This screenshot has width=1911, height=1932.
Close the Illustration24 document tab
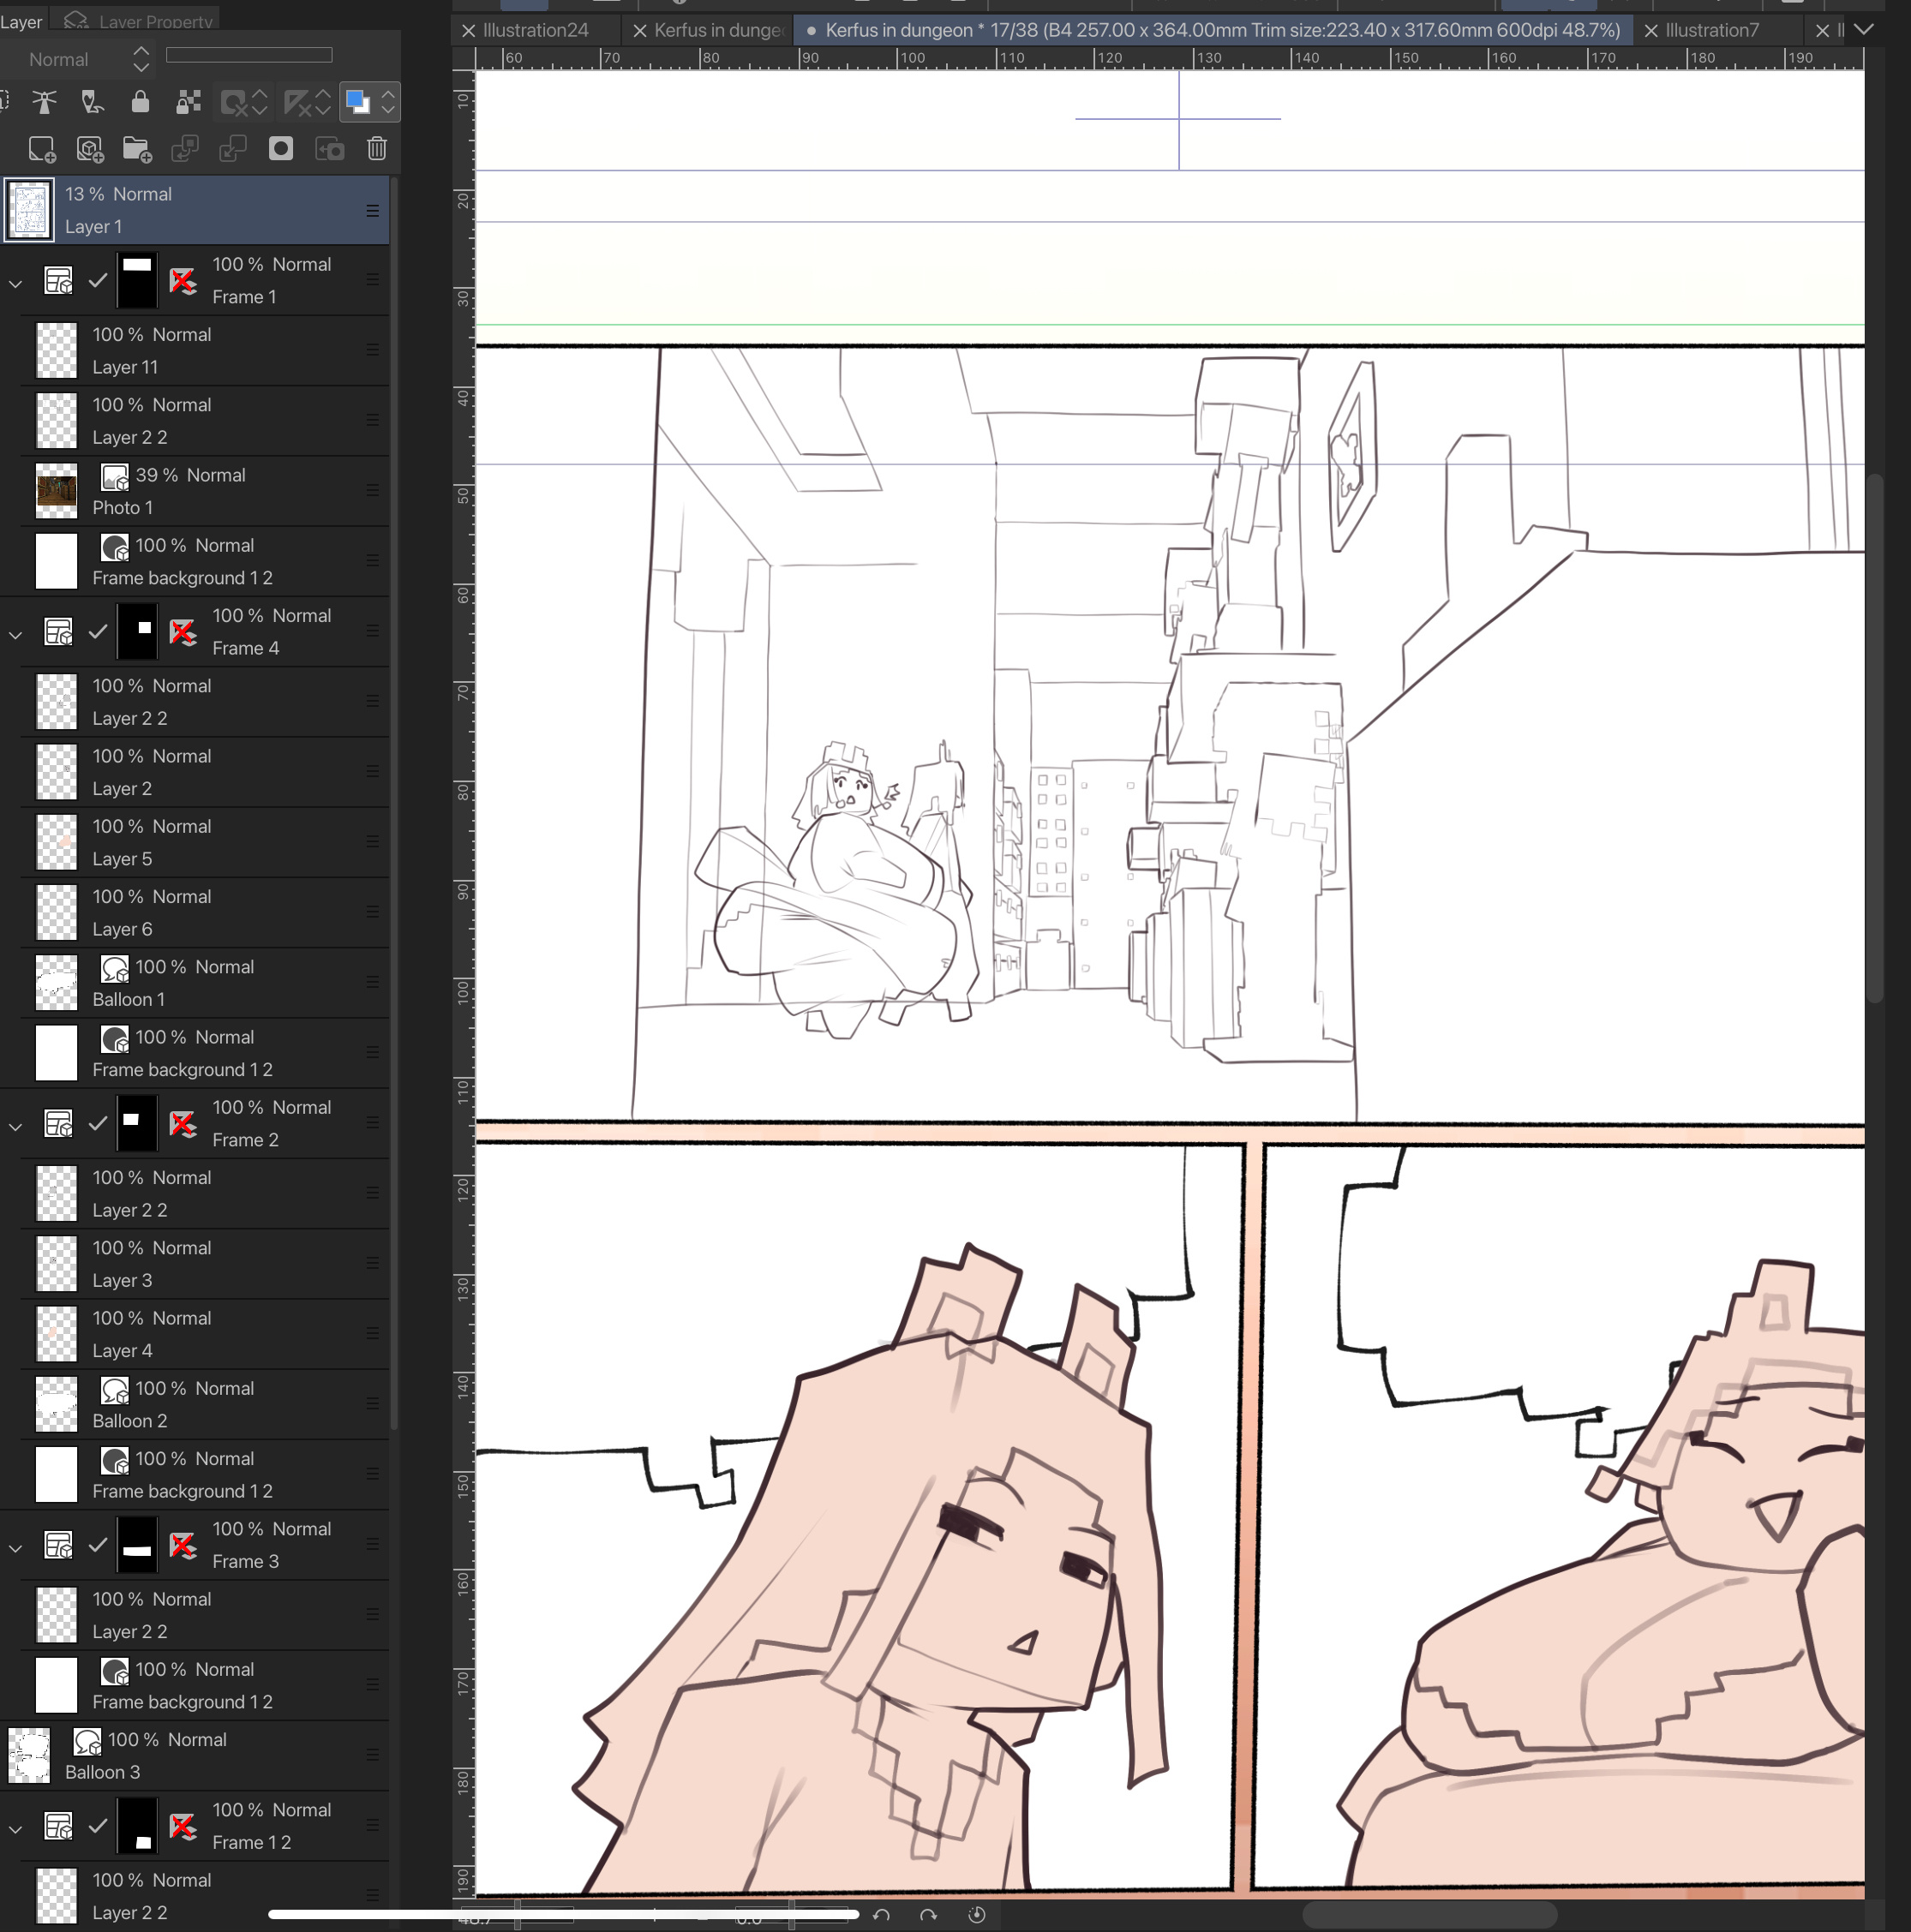[468, 30]
